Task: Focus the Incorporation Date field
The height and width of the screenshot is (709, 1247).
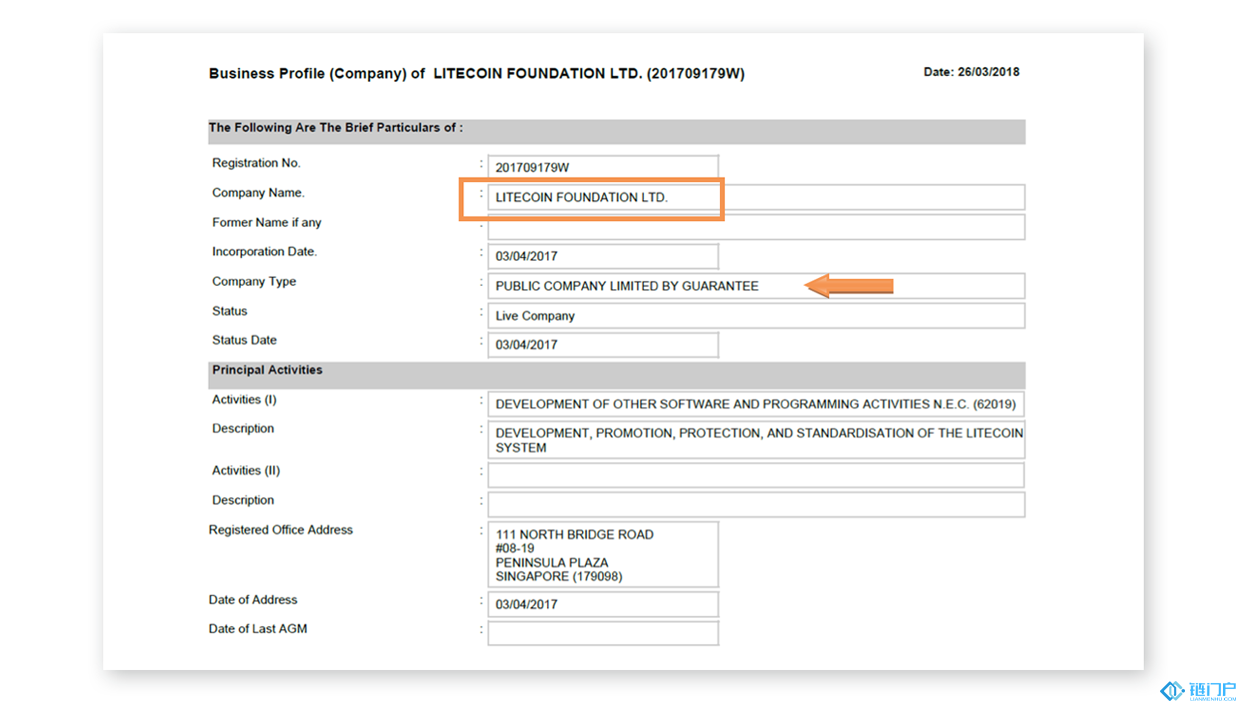Action: click(x=602, y=256)
